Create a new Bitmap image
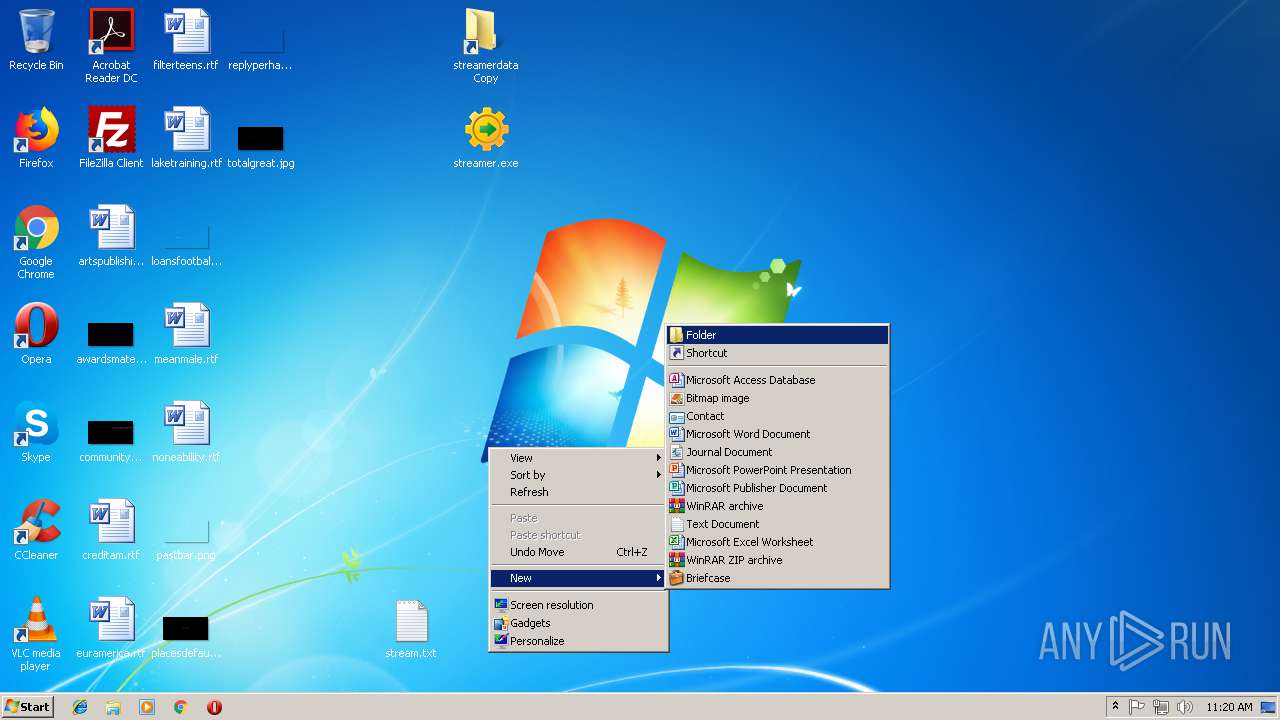 [x=778, y=398]
